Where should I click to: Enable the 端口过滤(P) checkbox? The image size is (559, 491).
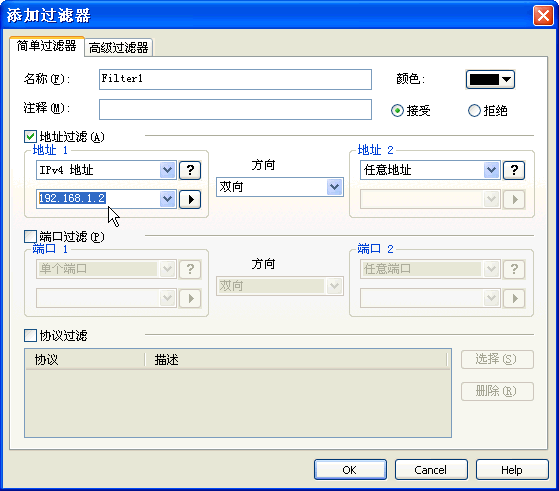pos(30,236)
